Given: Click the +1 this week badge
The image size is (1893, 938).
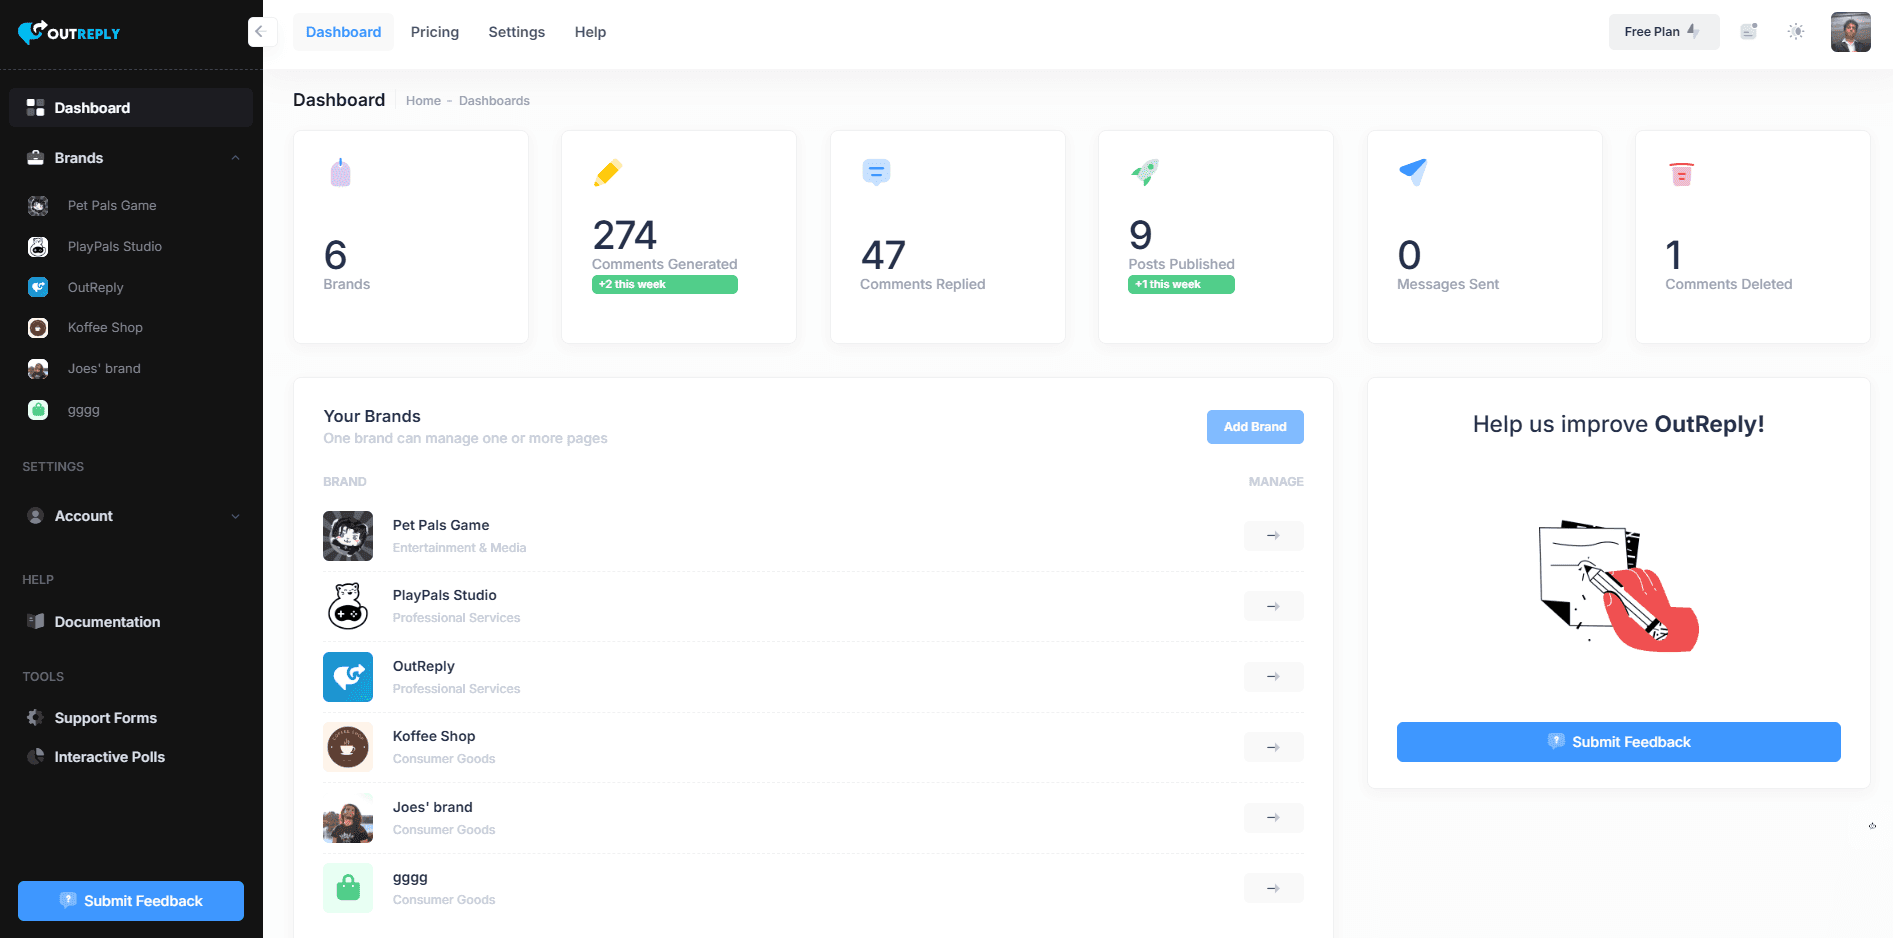Looking at the screenshot, I should (x=1181, y=285).
